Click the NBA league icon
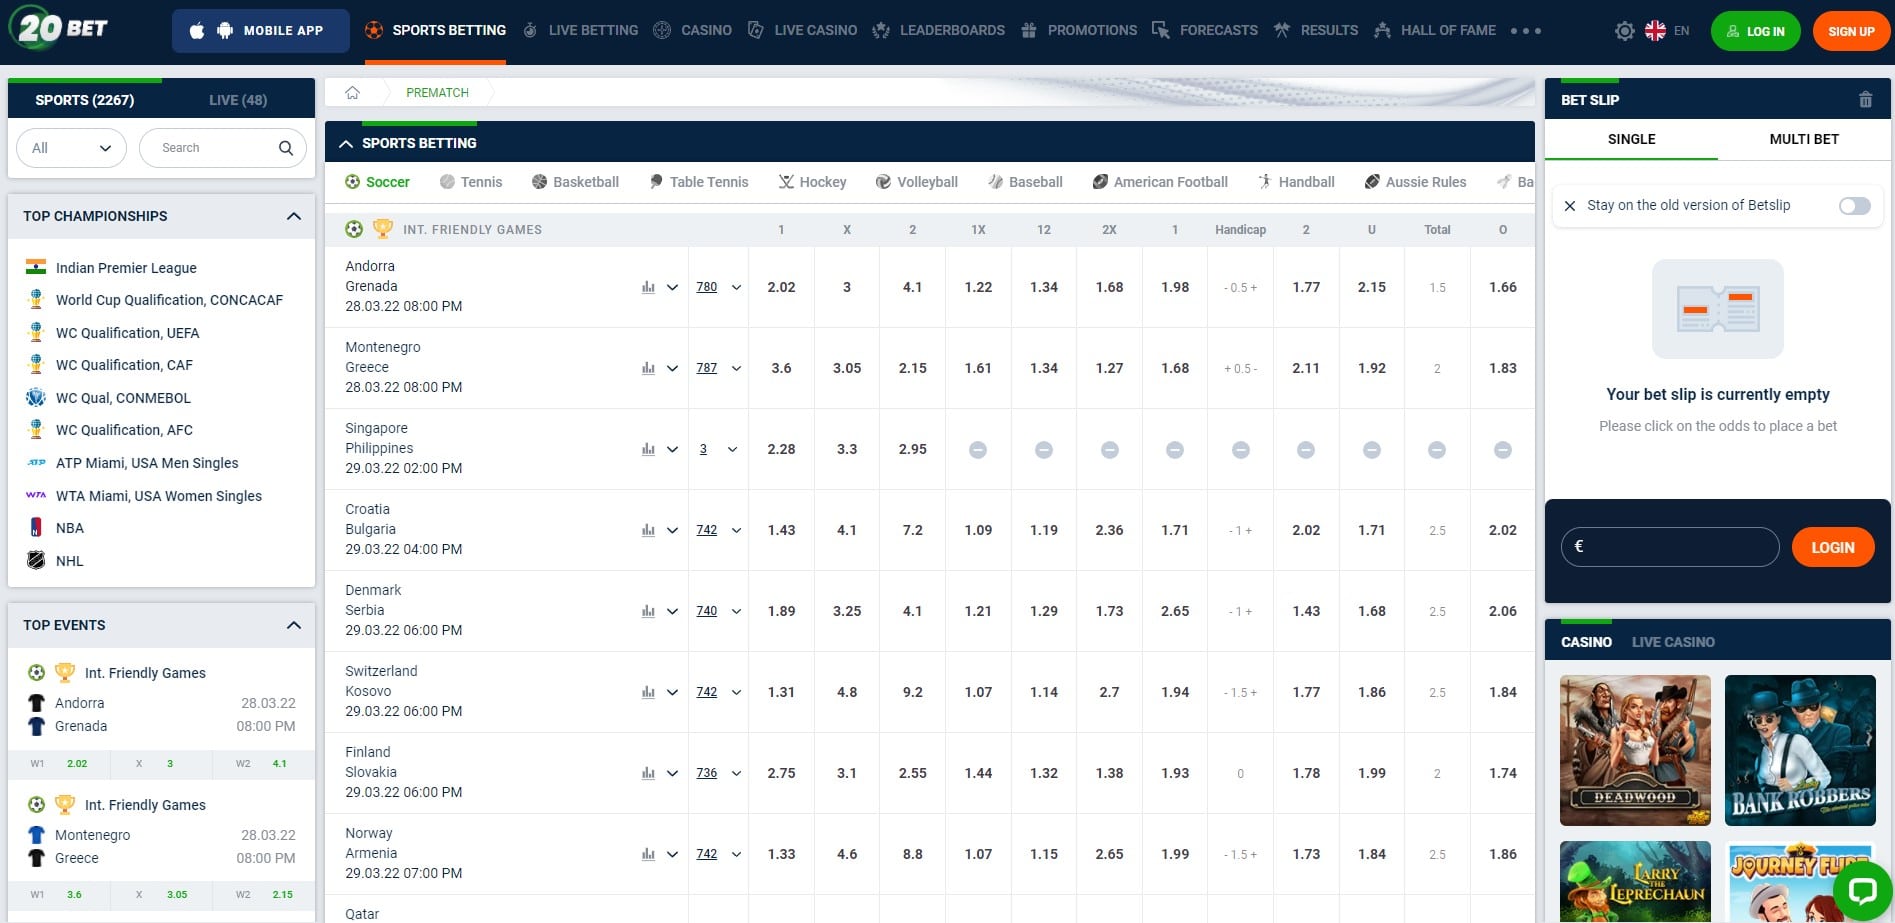 (x=36, y=528)
